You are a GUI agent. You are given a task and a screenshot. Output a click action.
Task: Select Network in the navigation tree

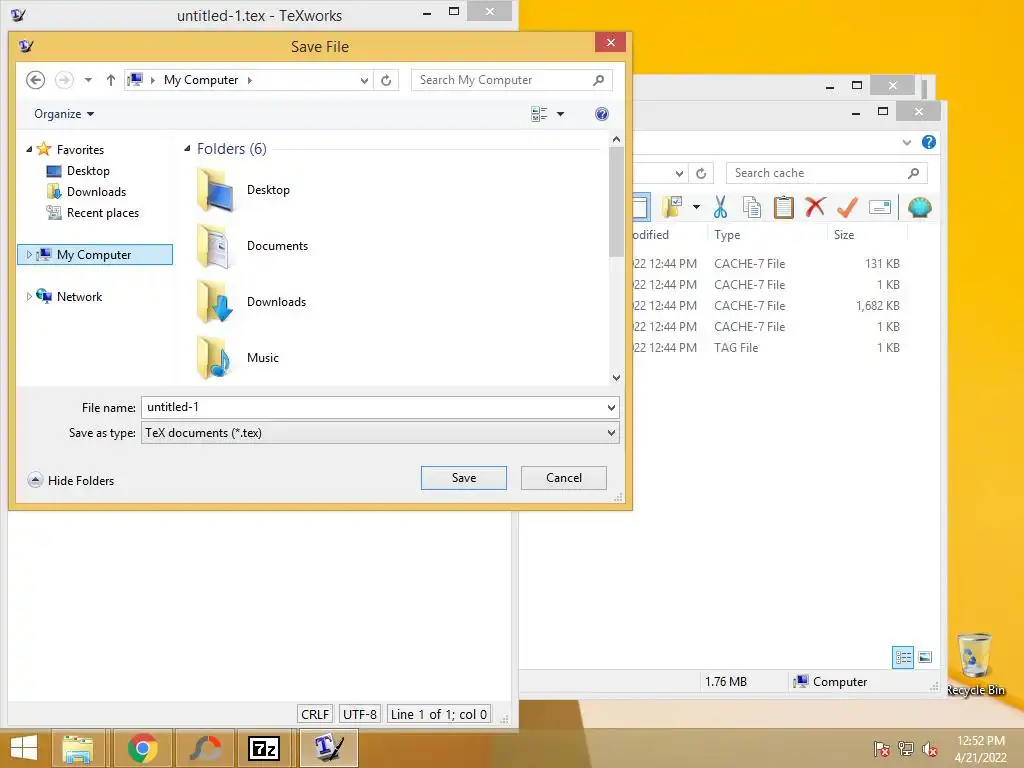pyautogui.click(x=79, y=296)
